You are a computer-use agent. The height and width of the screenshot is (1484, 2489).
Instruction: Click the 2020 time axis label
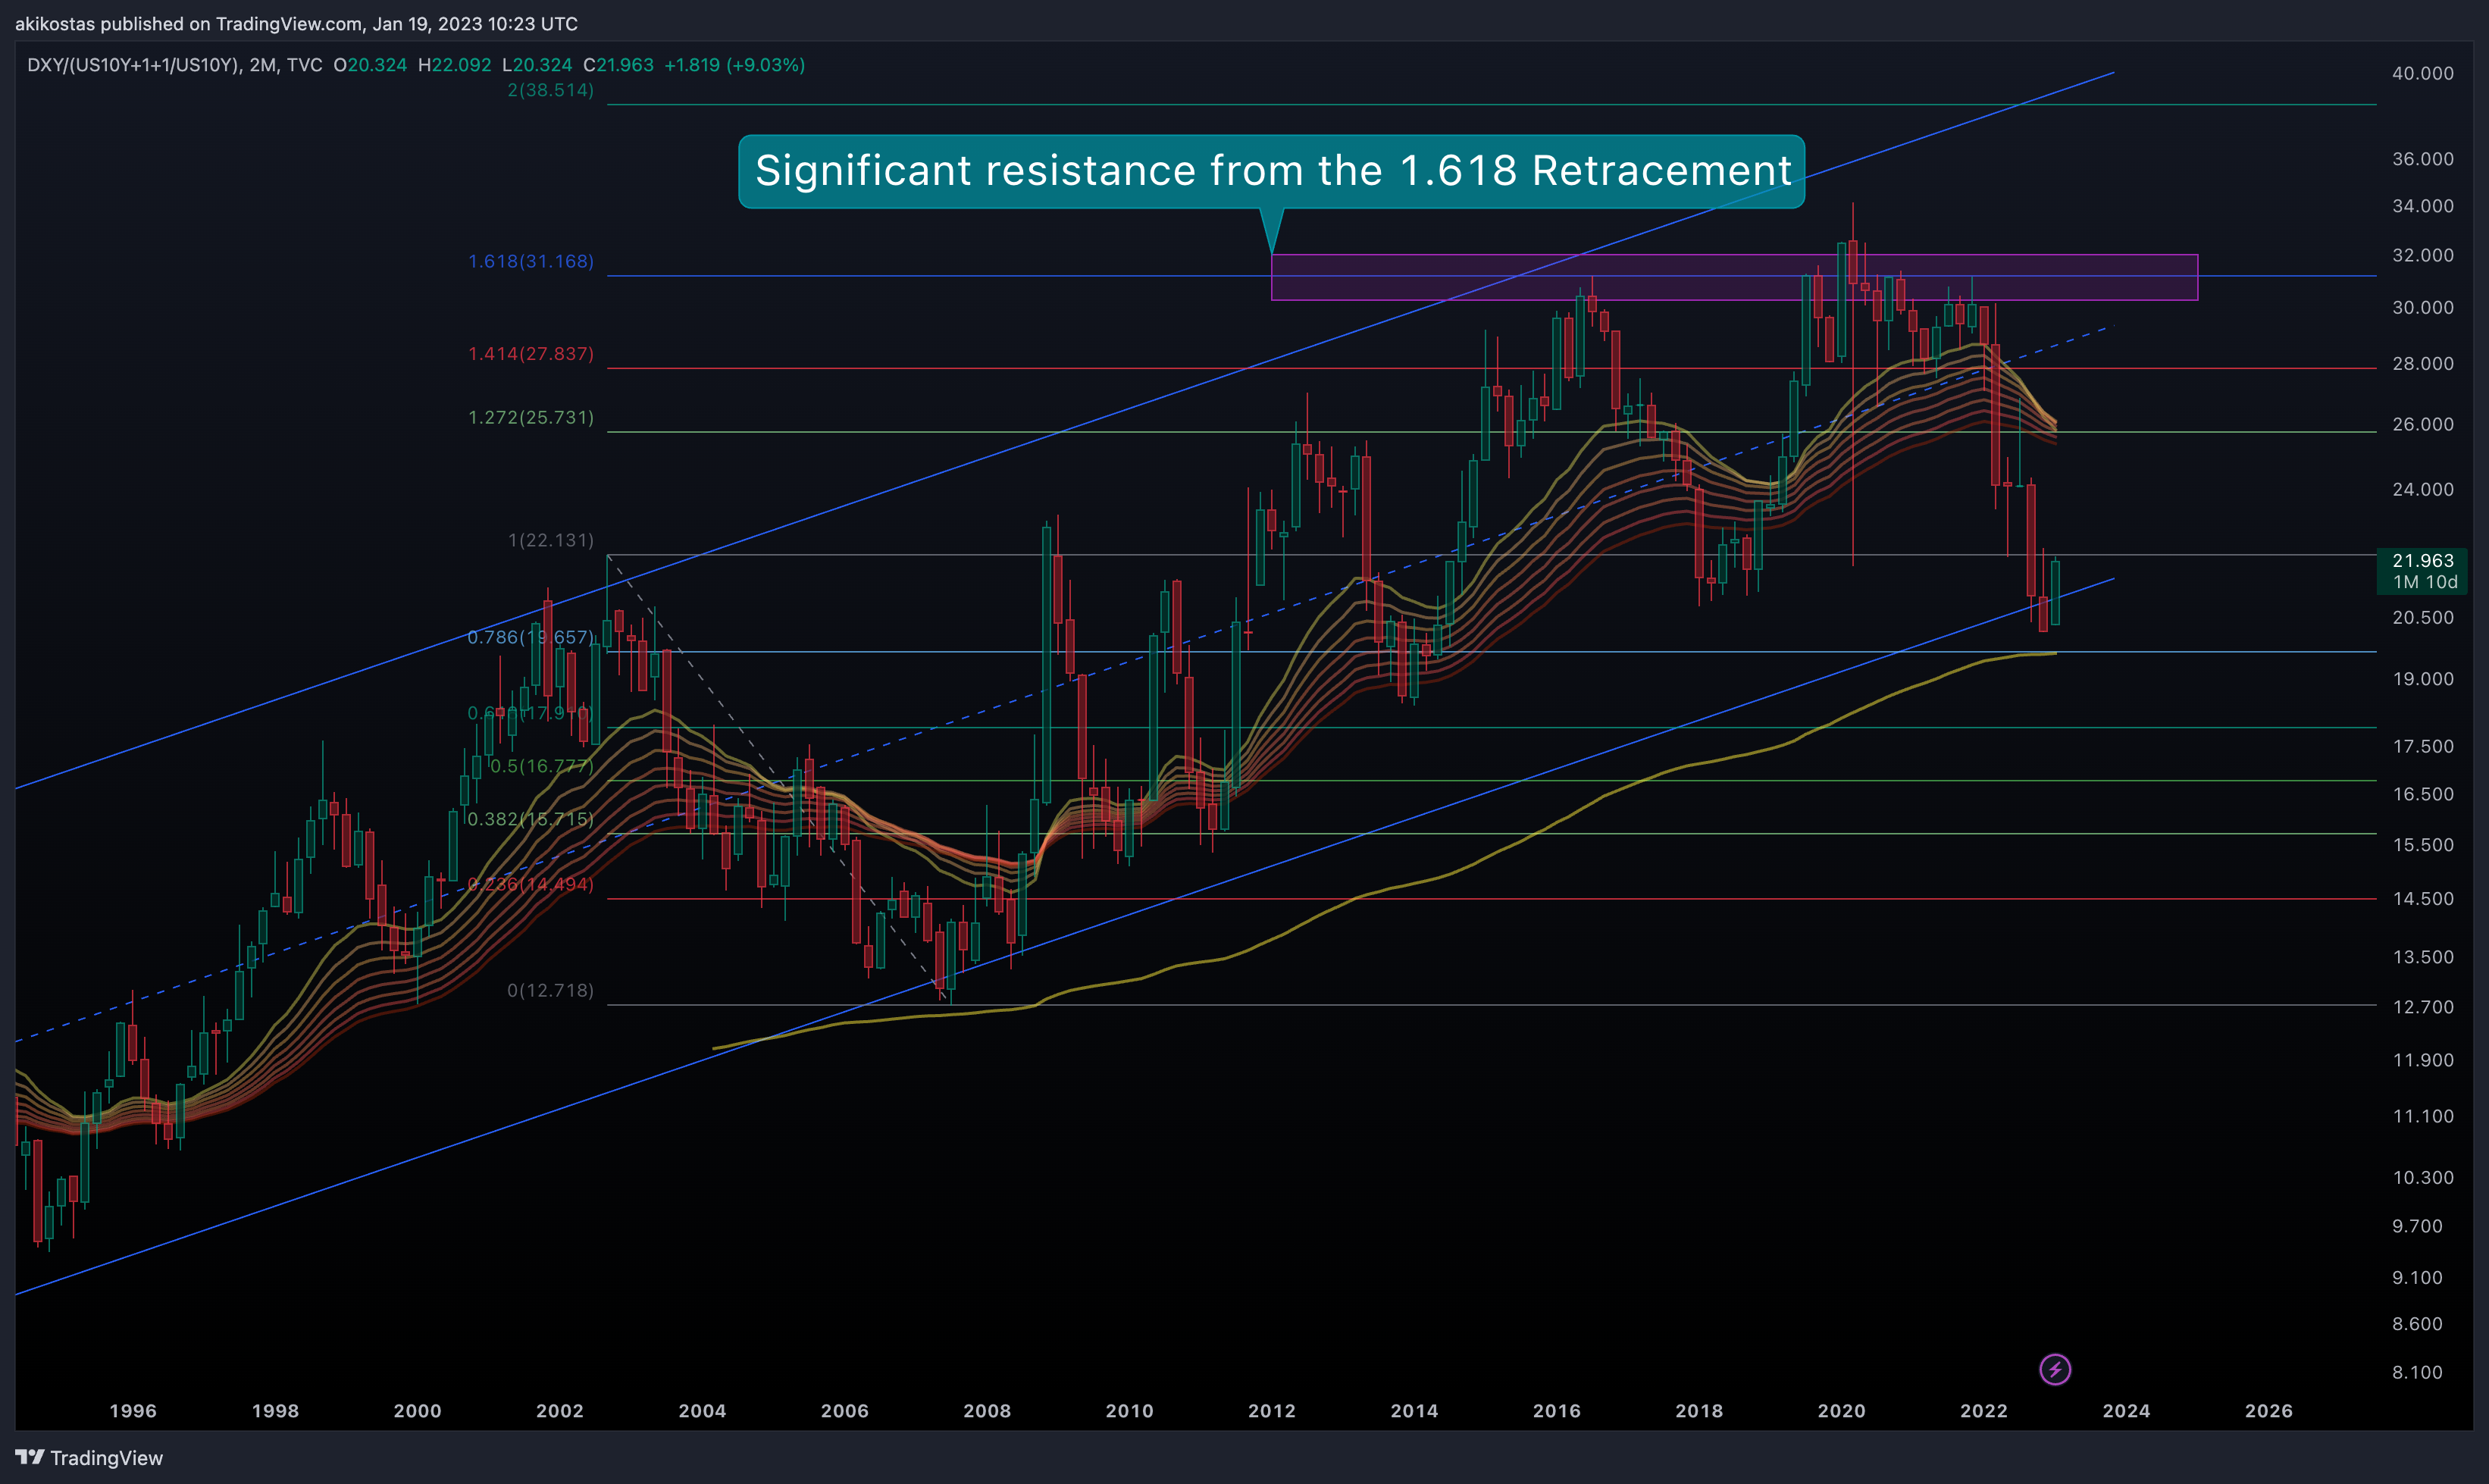[1841, 1411]
